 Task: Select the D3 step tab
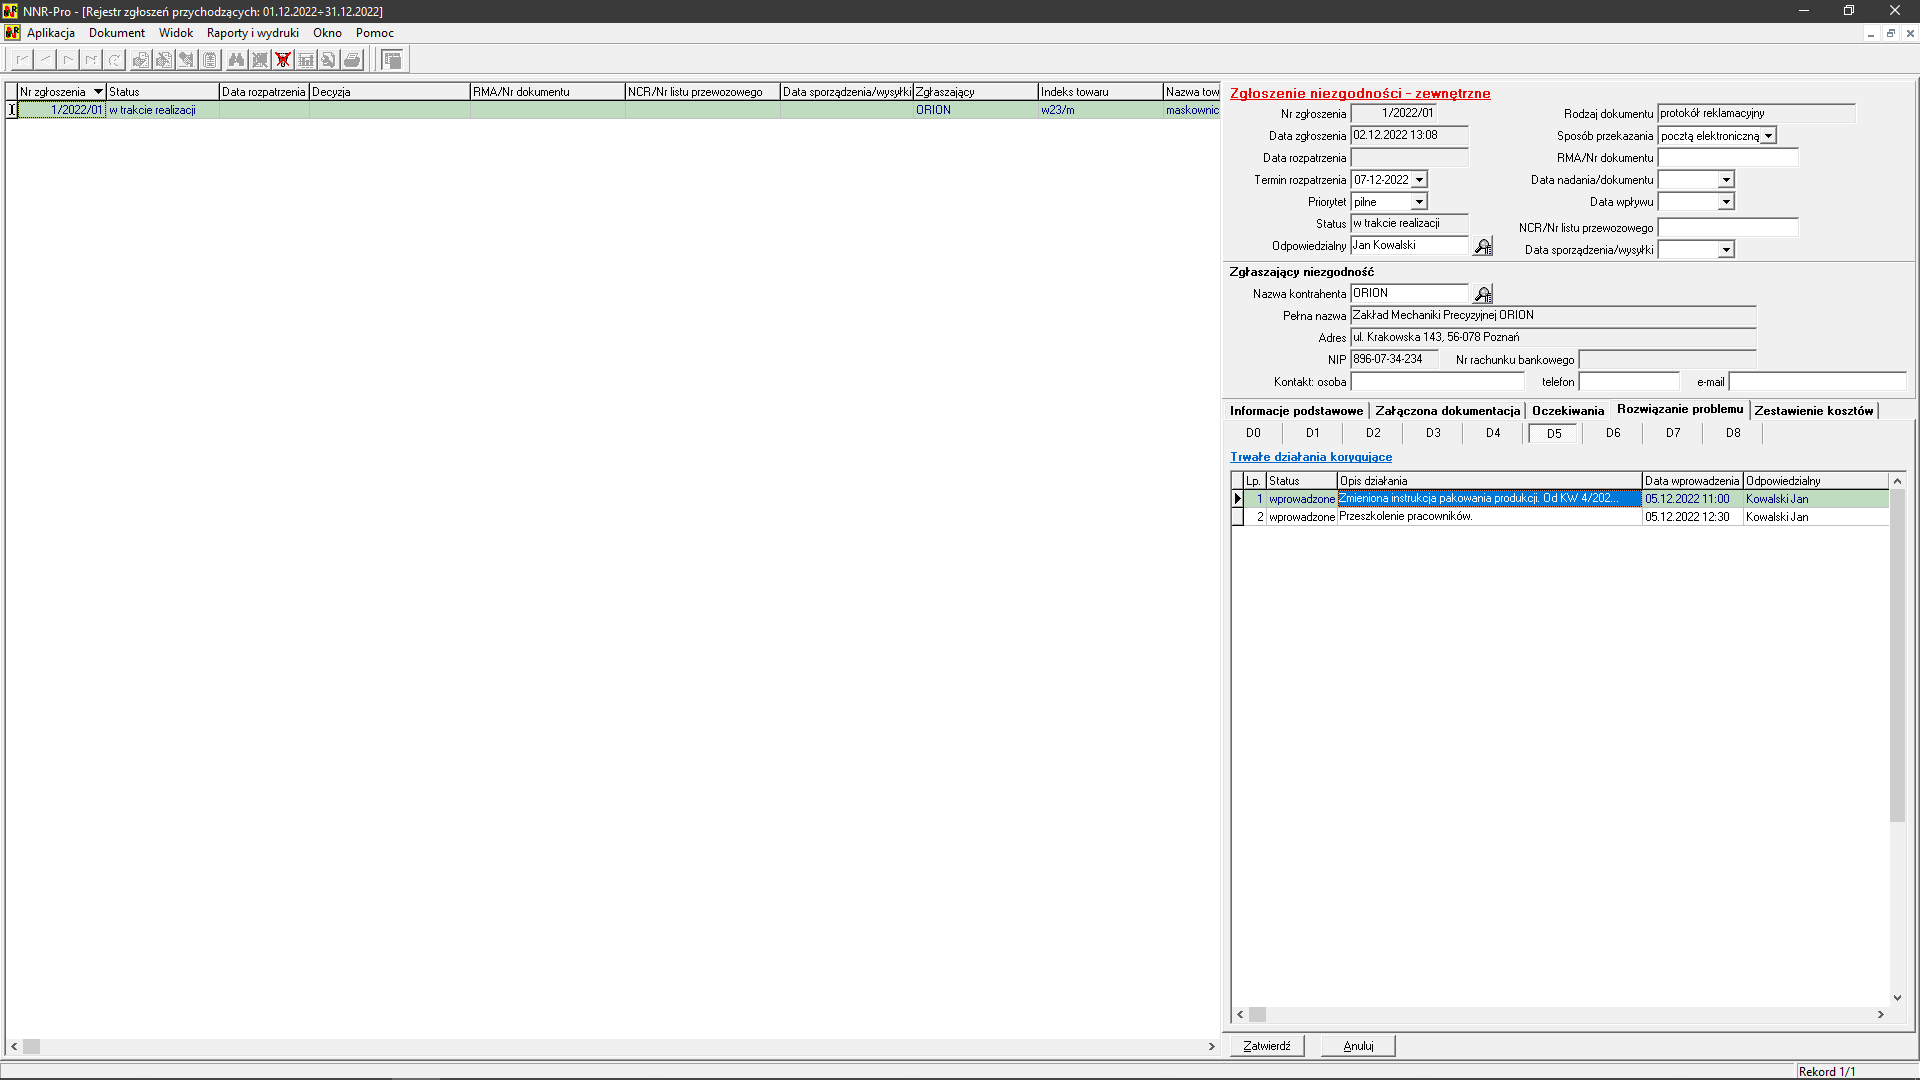coord(1433,433)
